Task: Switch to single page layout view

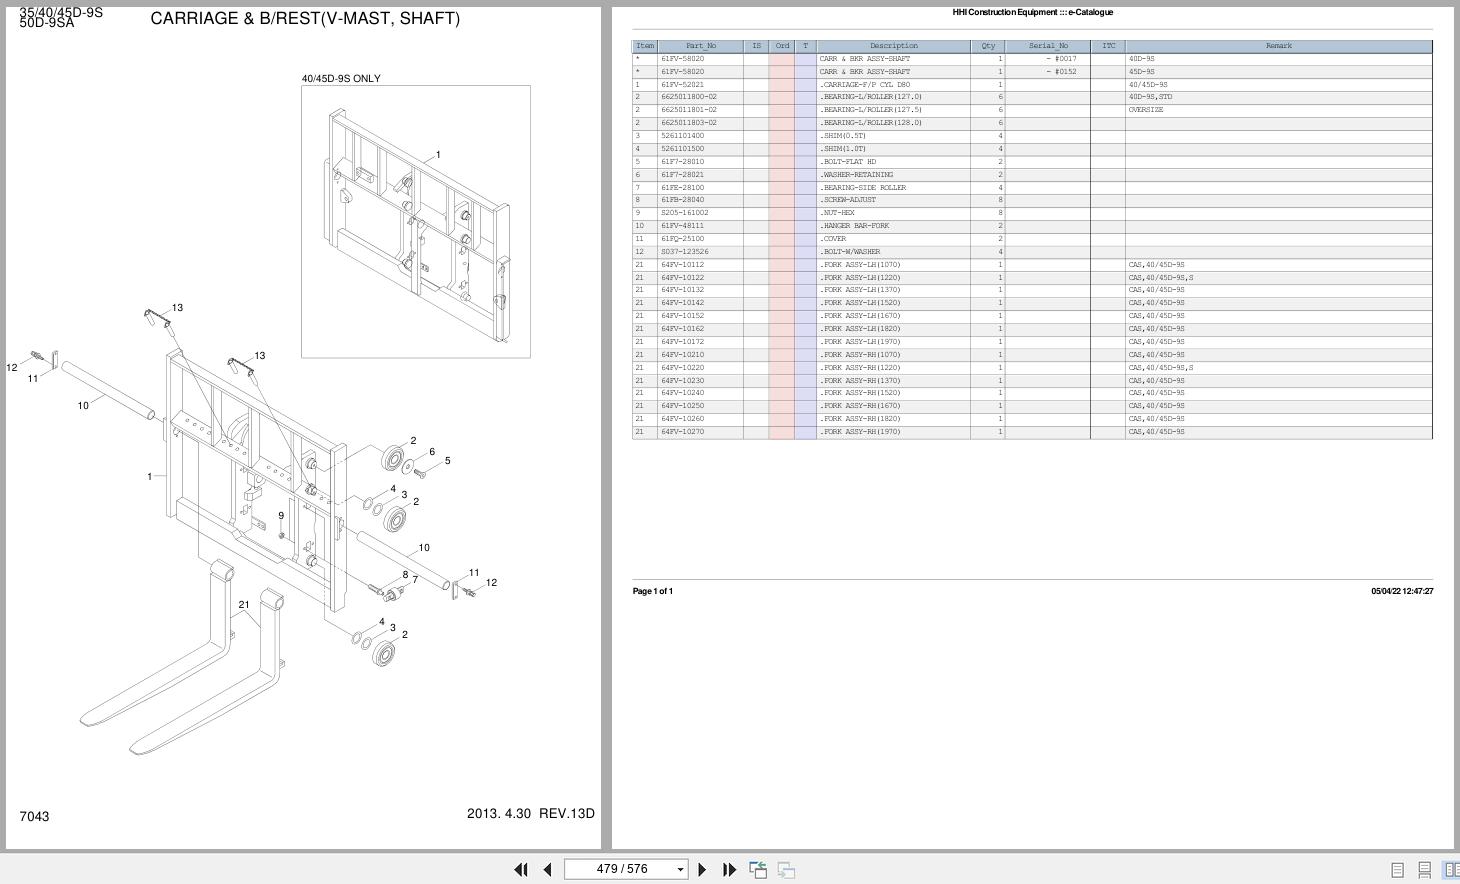Action: [1397, 870]
